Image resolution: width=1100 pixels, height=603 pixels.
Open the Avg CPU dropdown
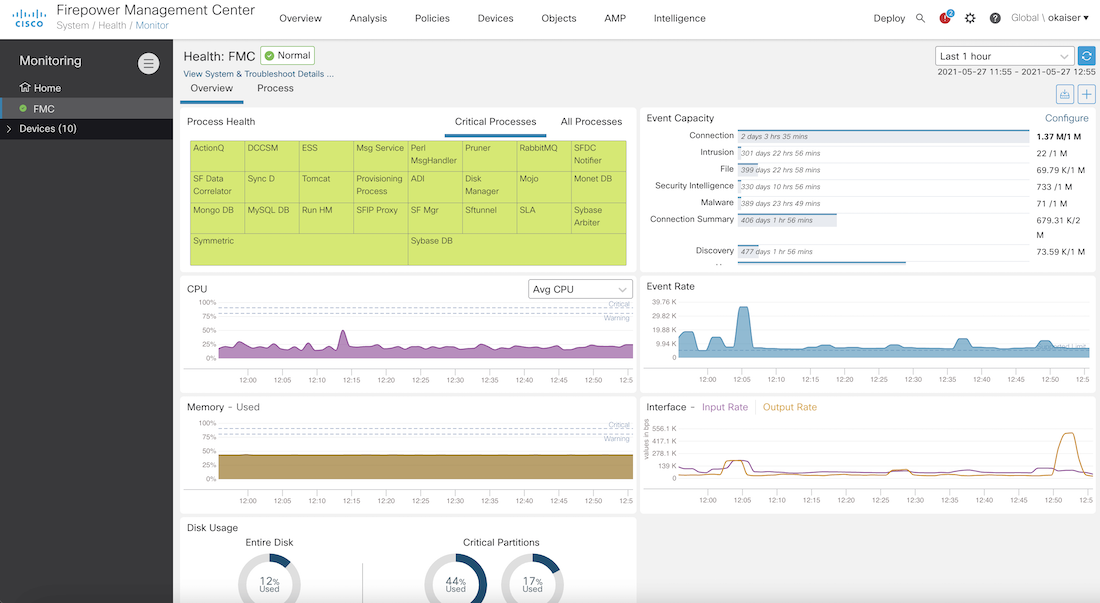[580, 289]
